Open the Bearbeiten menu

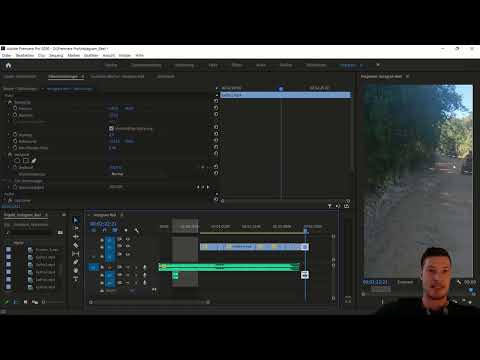tap(25, 55)
